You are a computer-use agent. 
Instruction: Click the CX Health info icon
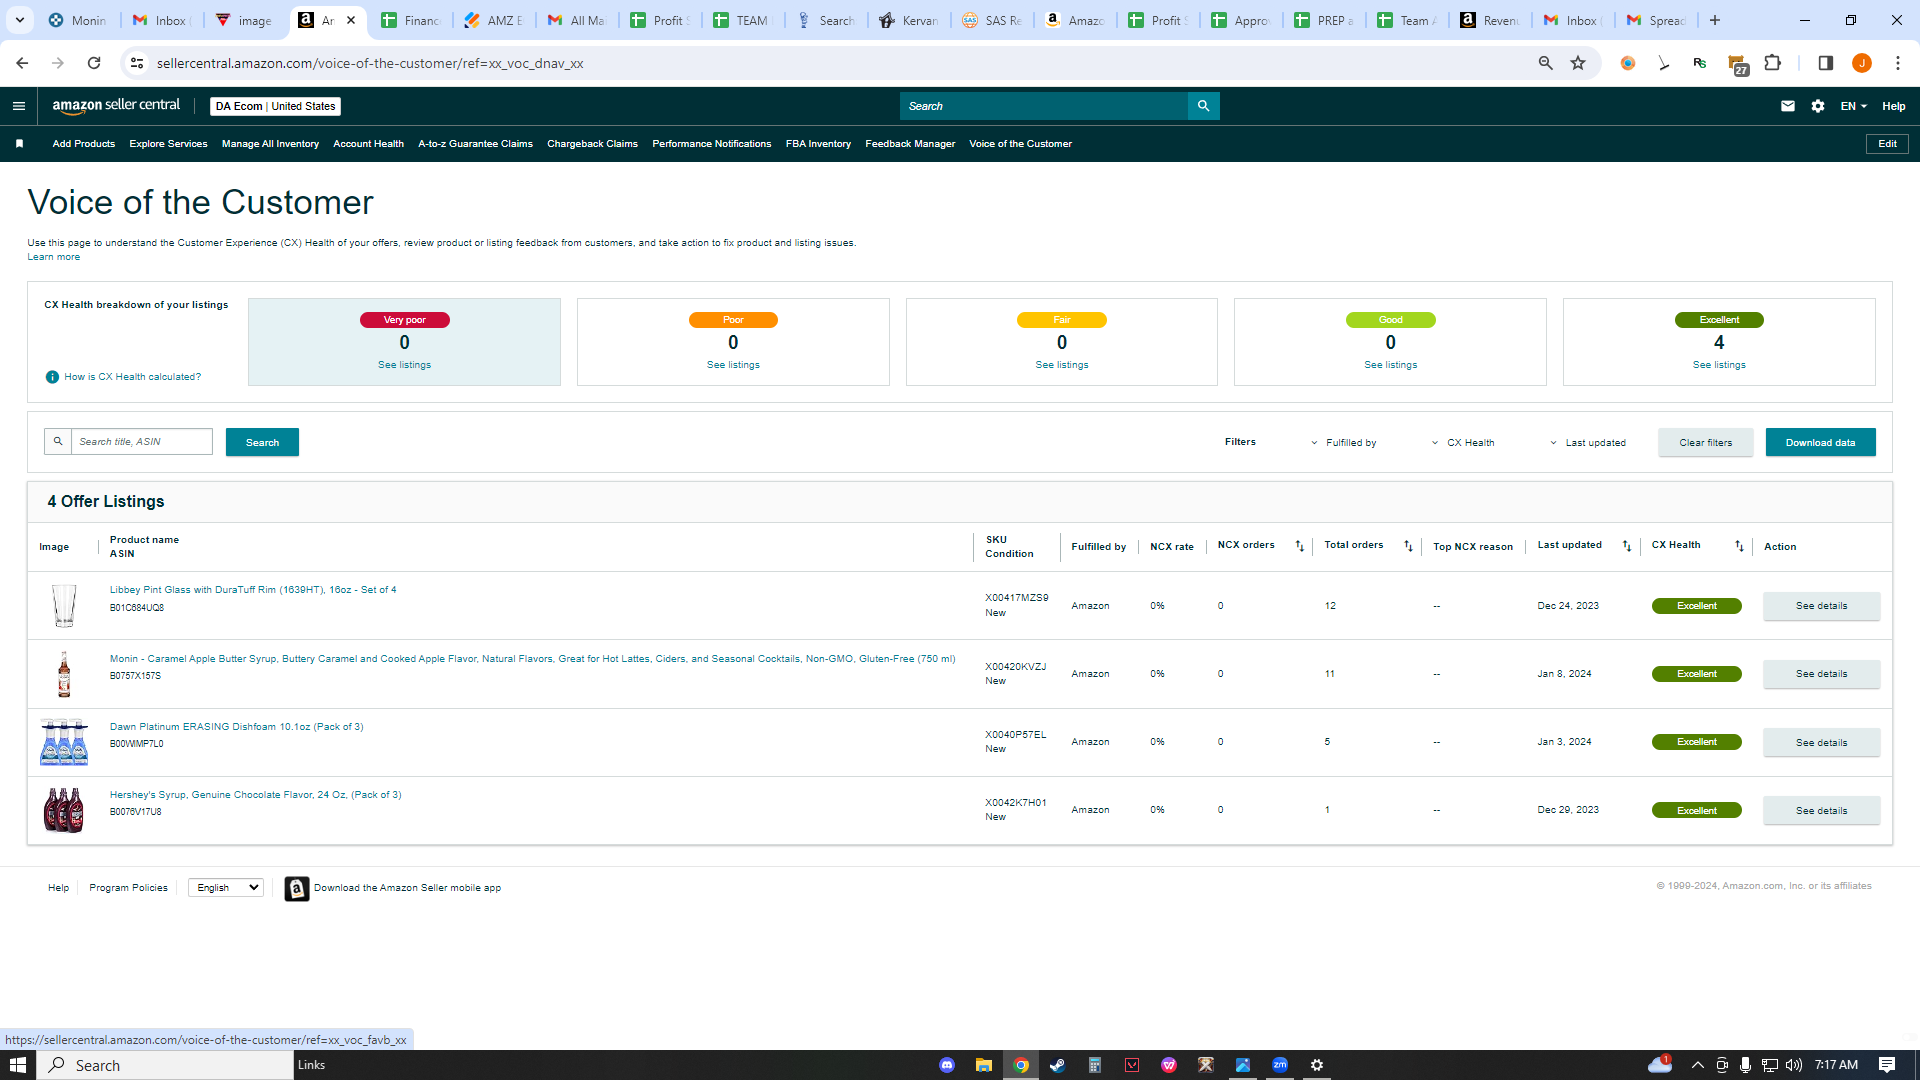tap(52, 377)
